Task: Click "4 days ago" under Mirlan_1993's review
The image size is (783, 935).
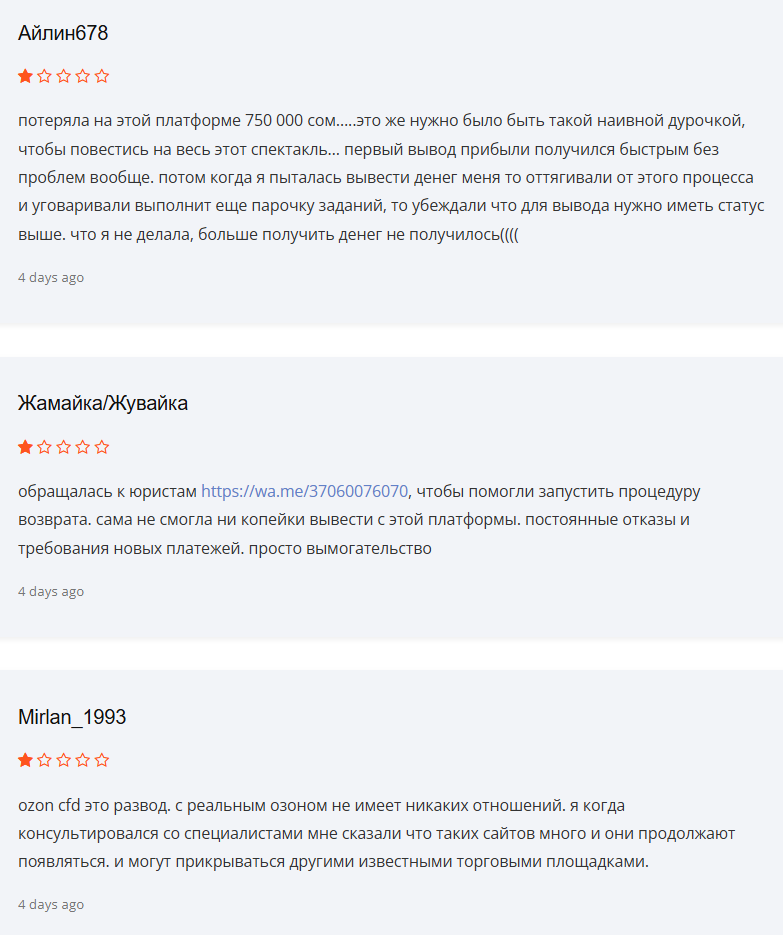Action: click(x=51, y=904)
